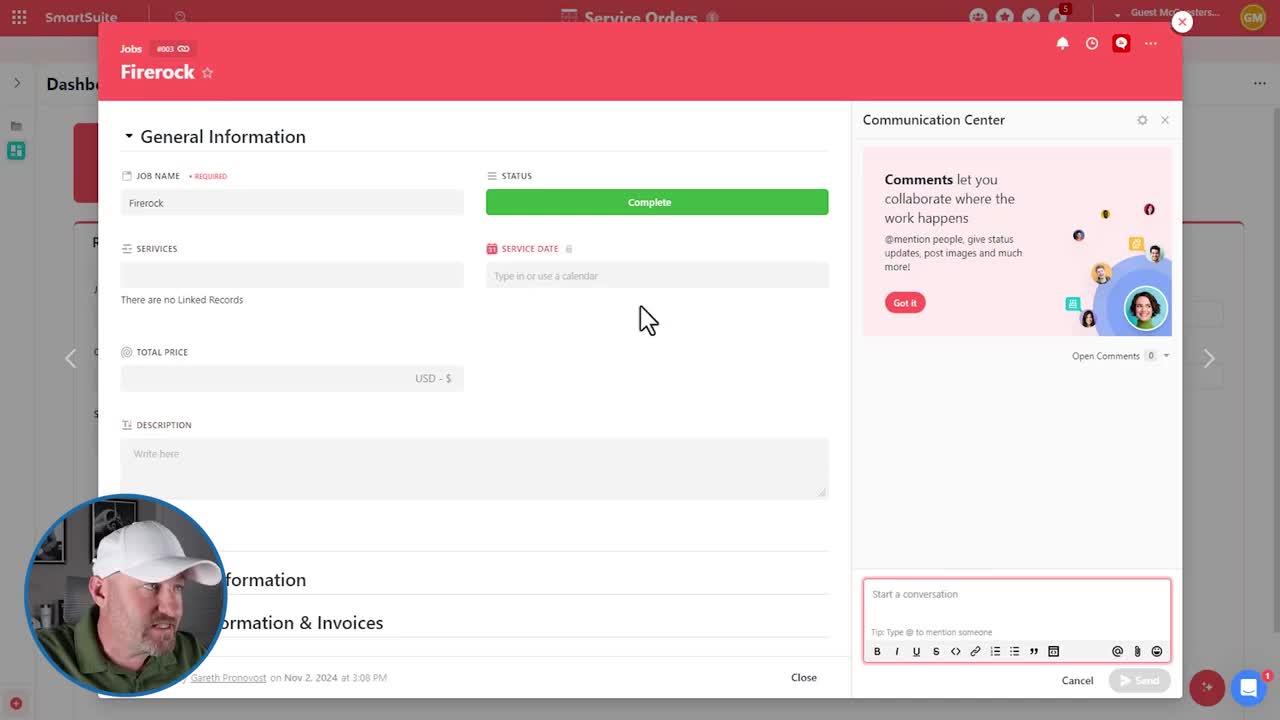Click the favorites star icon in the top bar
This screenshot has height=720, width=1280.
coord(1005,17)
